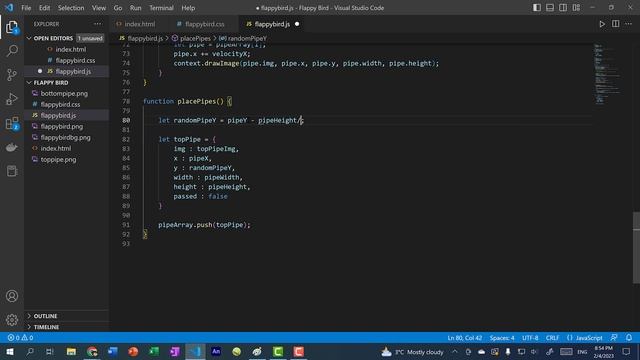The image size is (640, 360).
Task: Click the Run Code play icon
Action: tap(602, 24)
